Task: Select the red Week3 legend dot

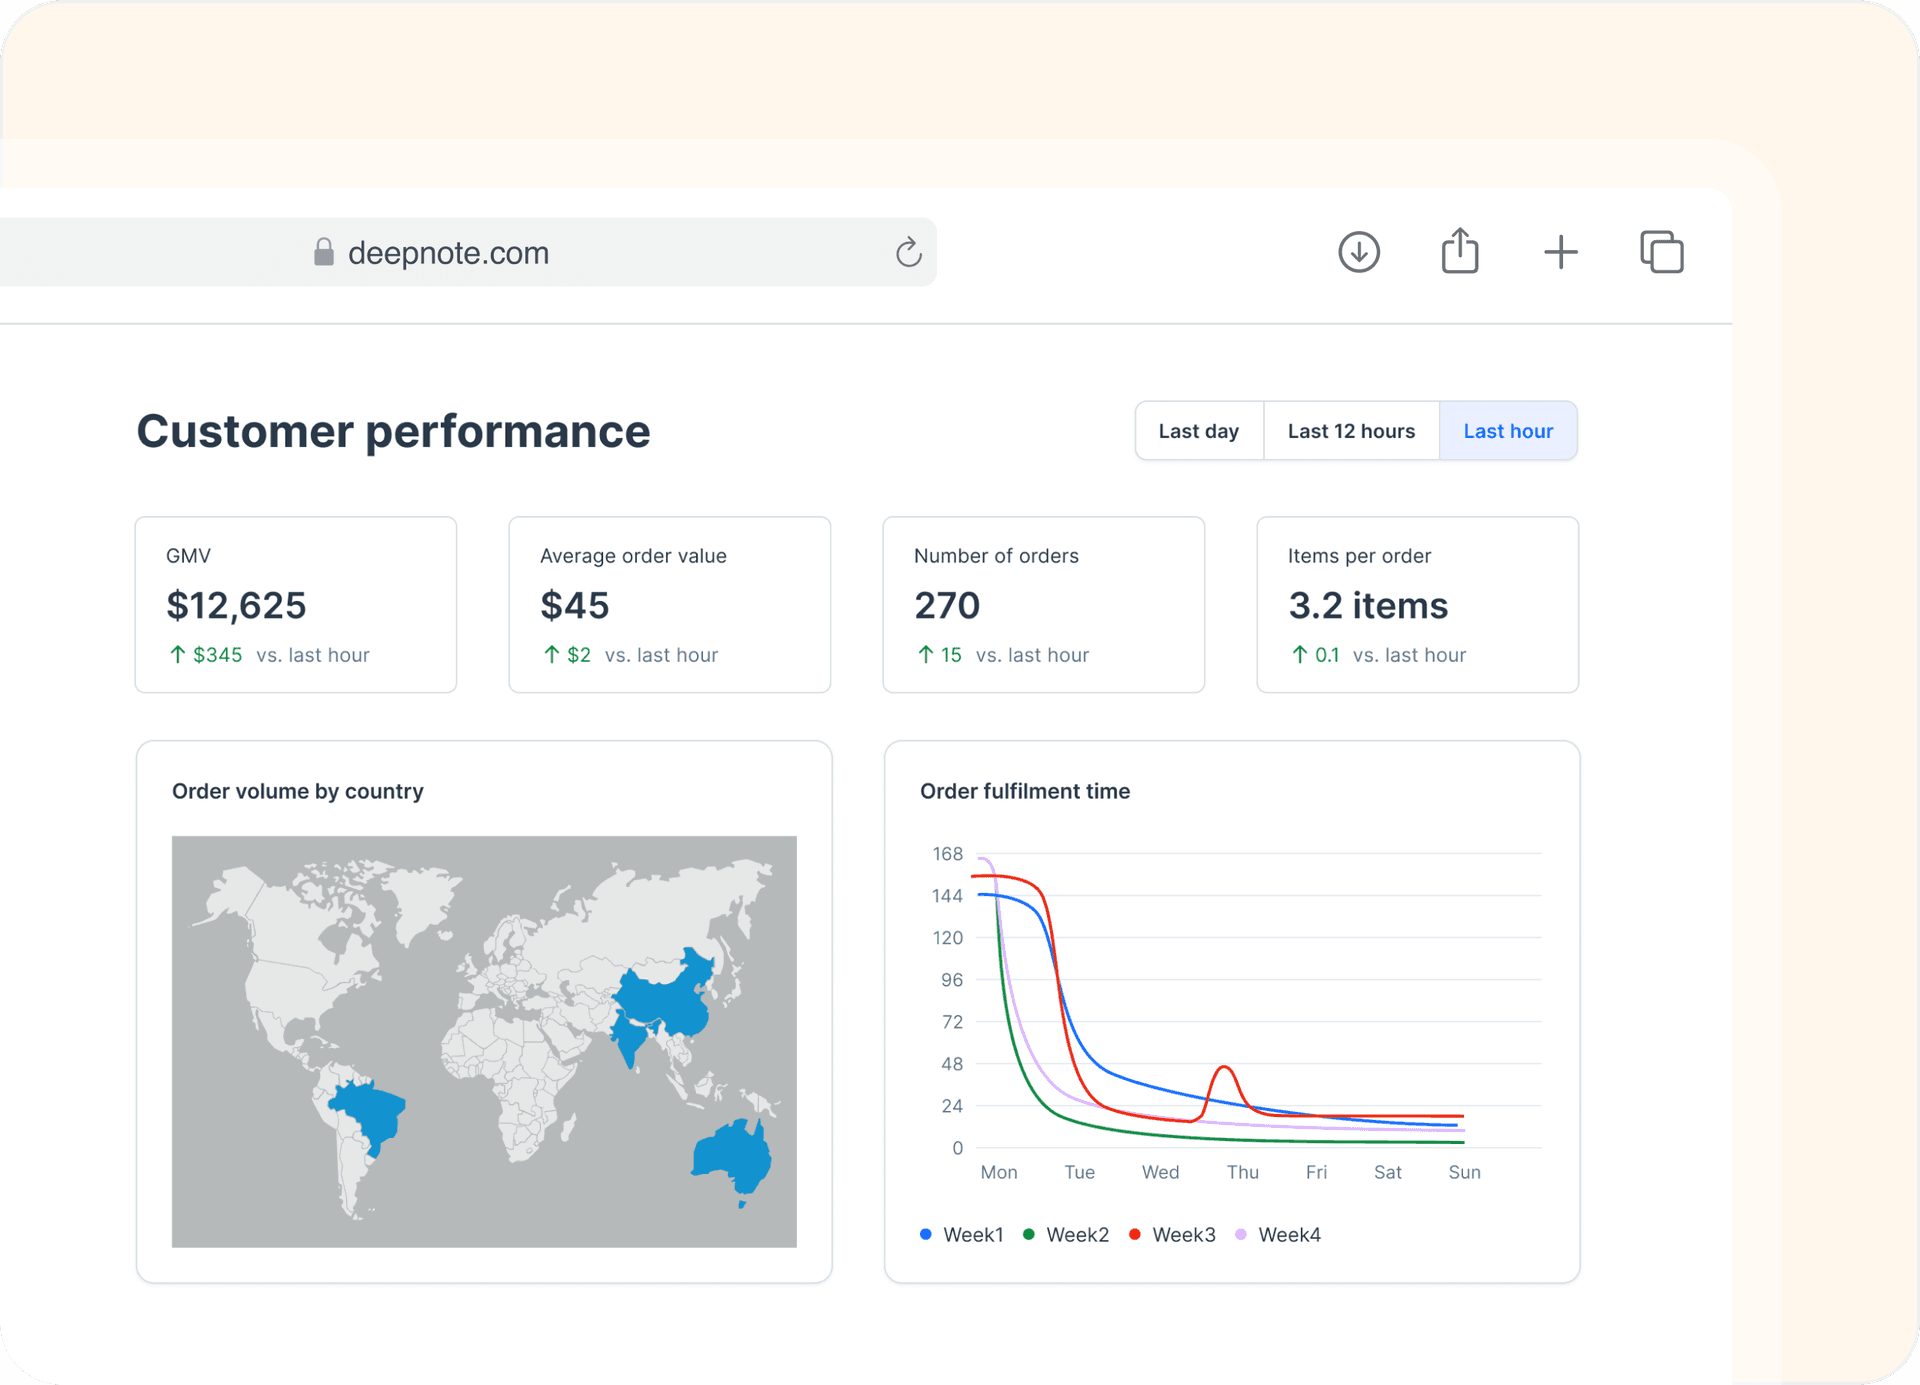Action: point(1135,1234)
